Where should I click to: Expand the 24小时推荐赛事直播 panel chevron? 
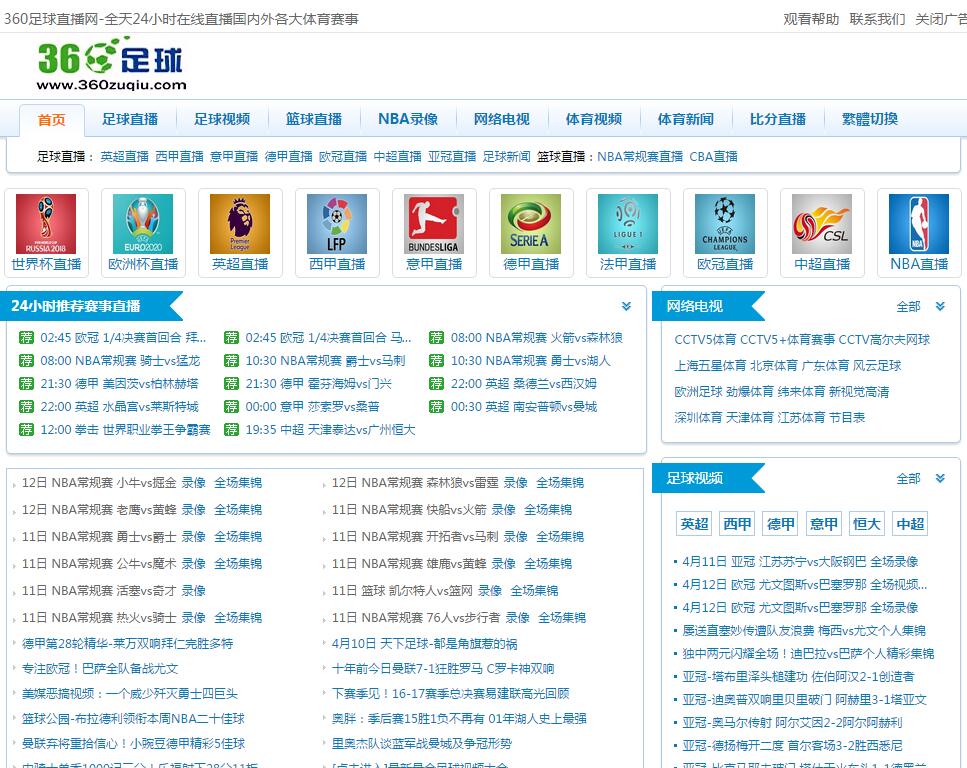[627, 306]
